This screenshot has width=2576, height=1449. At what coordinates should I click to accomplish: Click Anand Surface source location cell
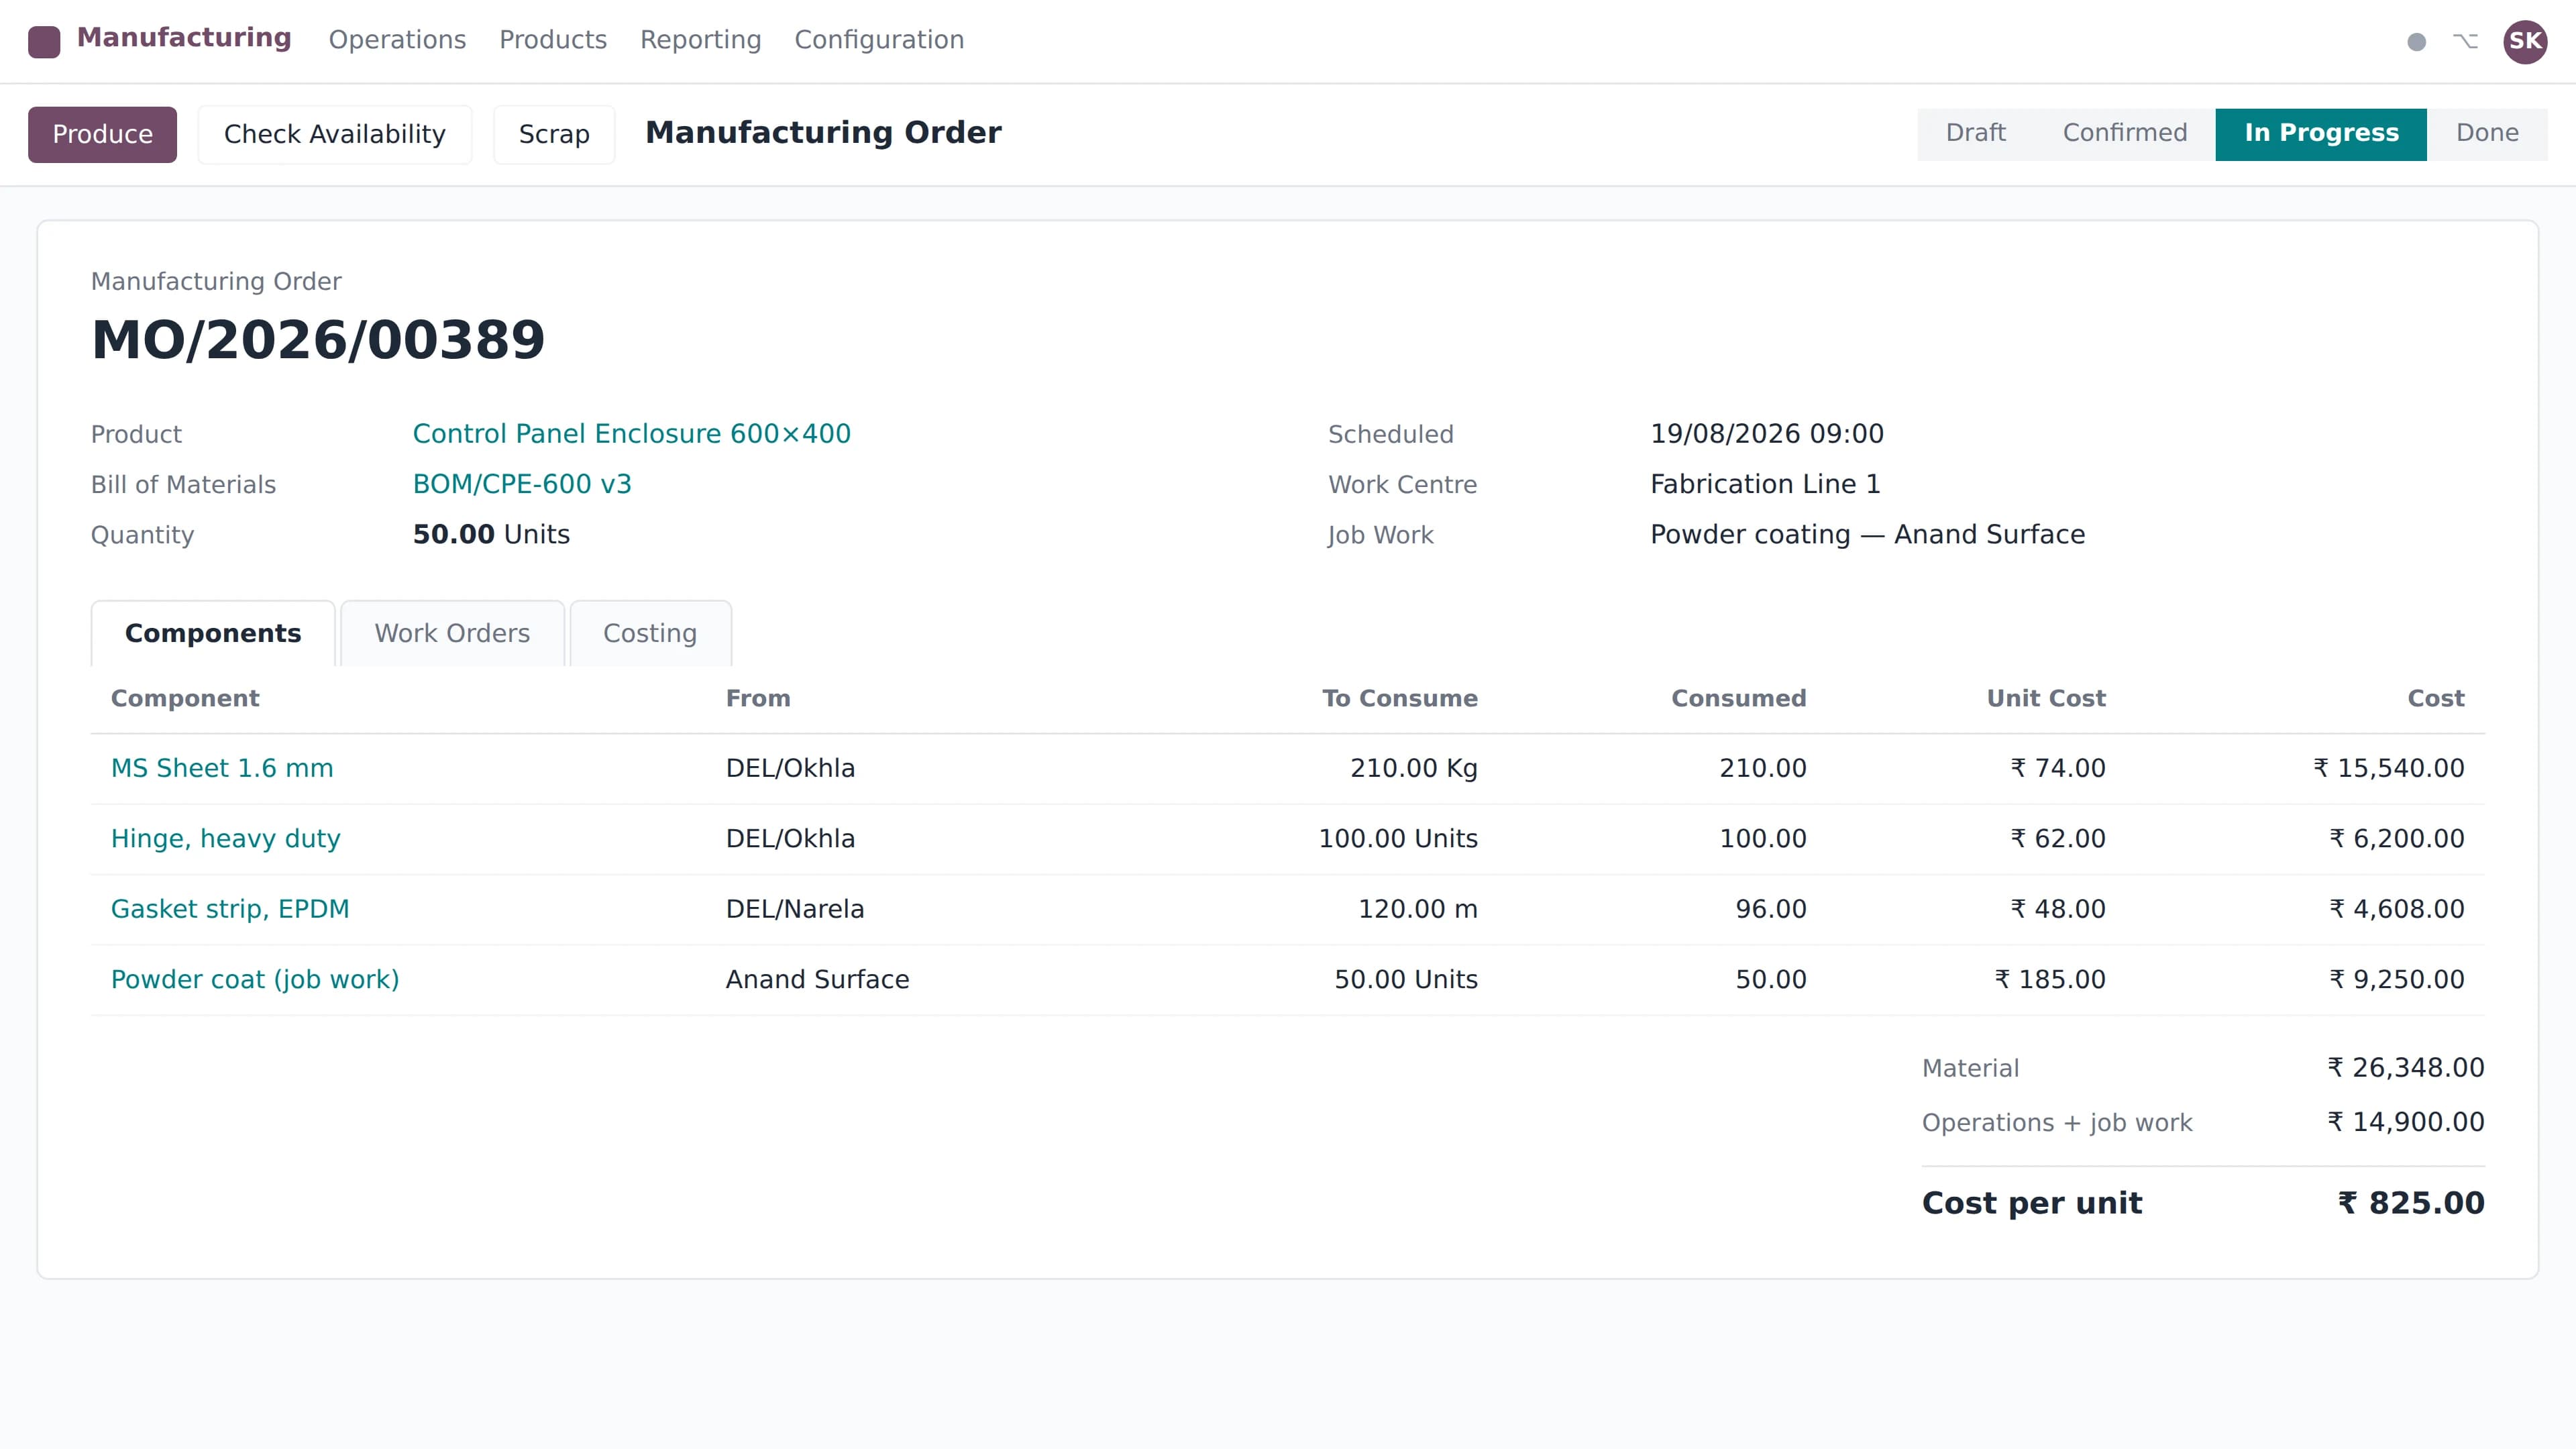817,979
